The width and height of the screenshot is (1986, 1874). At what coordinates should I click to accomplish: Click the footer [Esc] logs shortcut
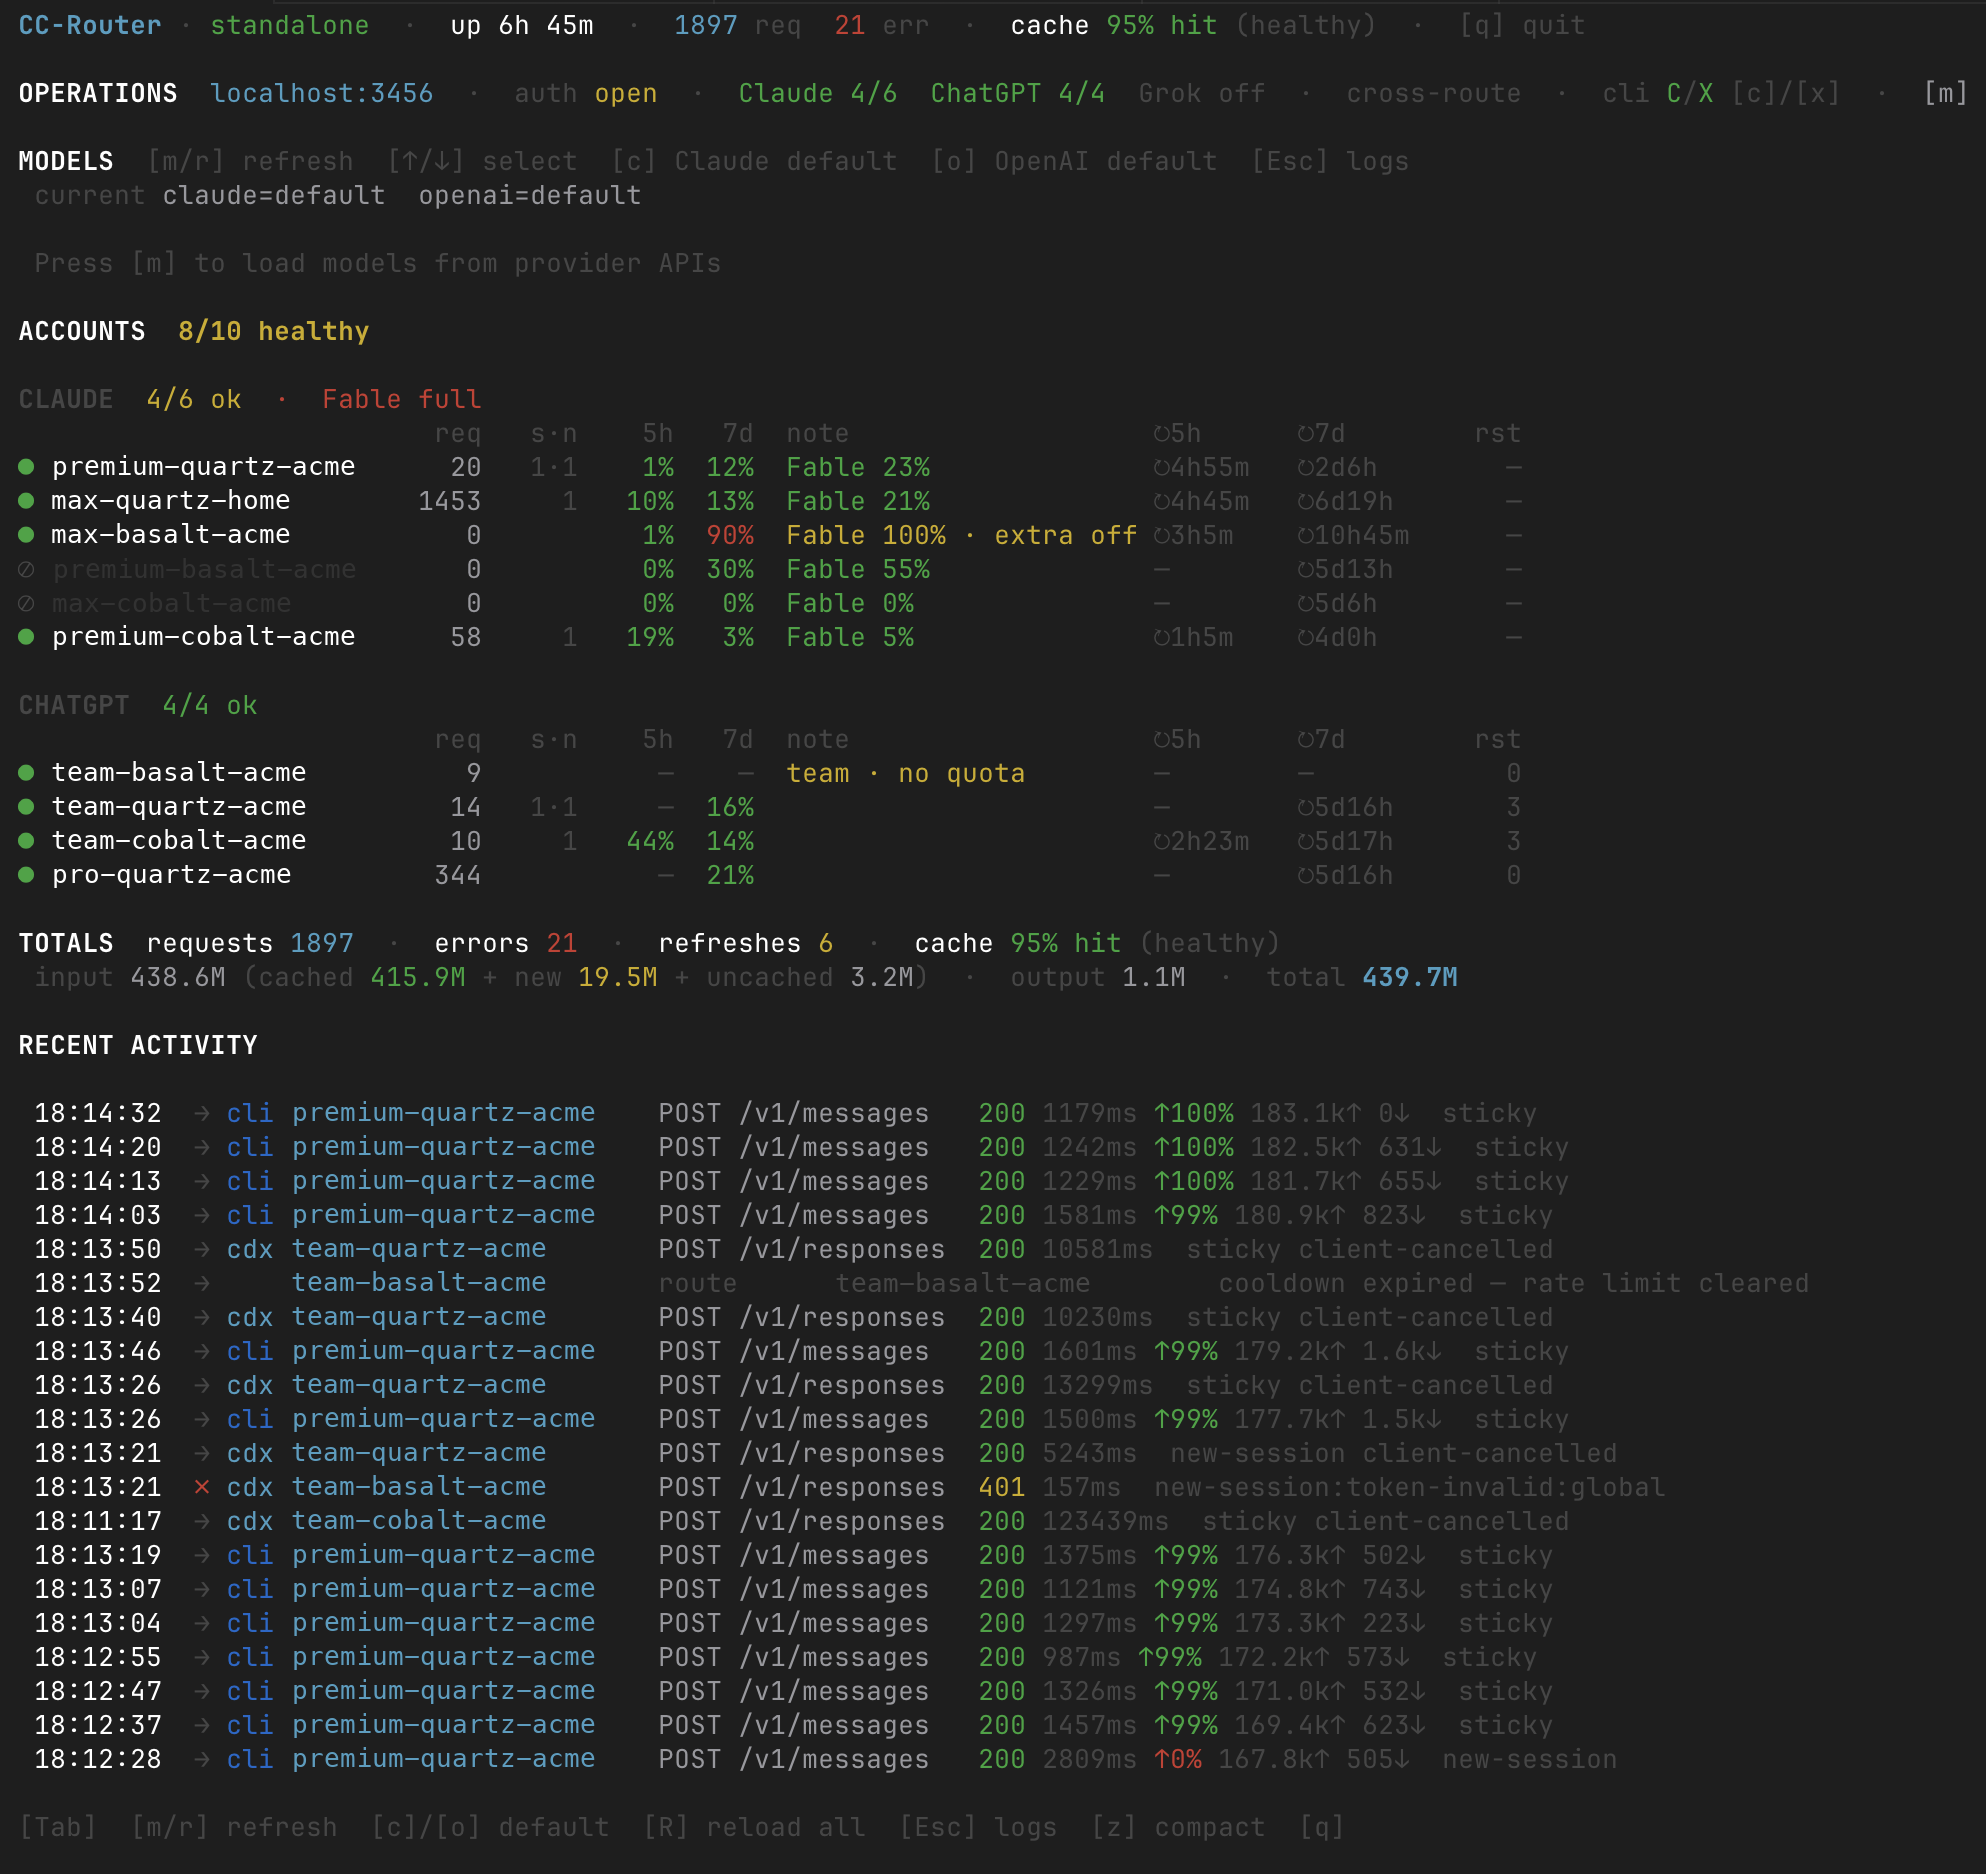click(979, 1827)
